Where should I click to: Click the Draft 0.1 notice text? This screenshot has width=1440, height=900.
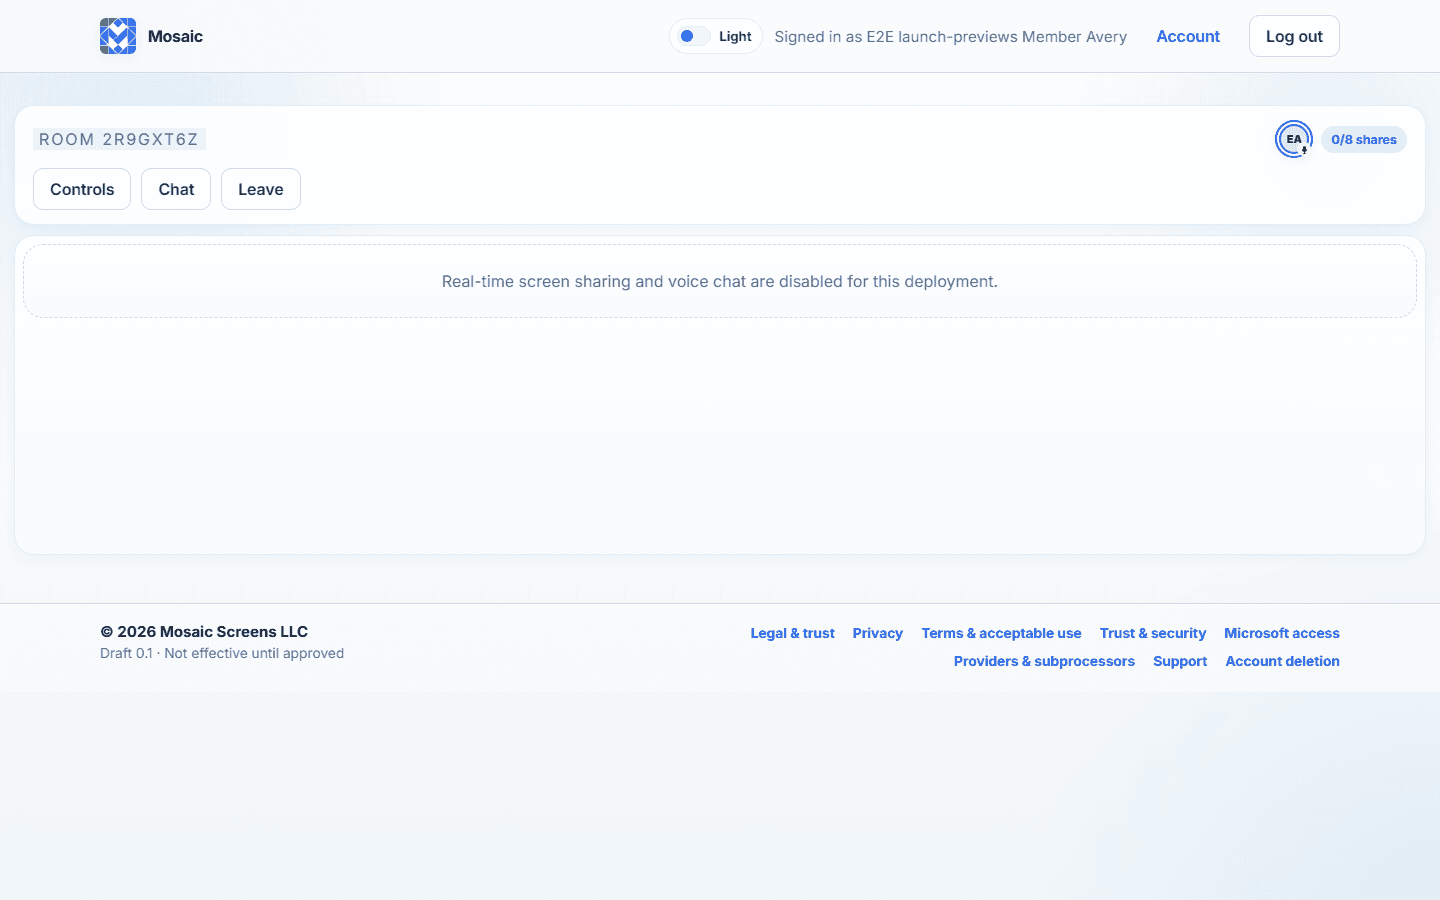coord(222,653)
